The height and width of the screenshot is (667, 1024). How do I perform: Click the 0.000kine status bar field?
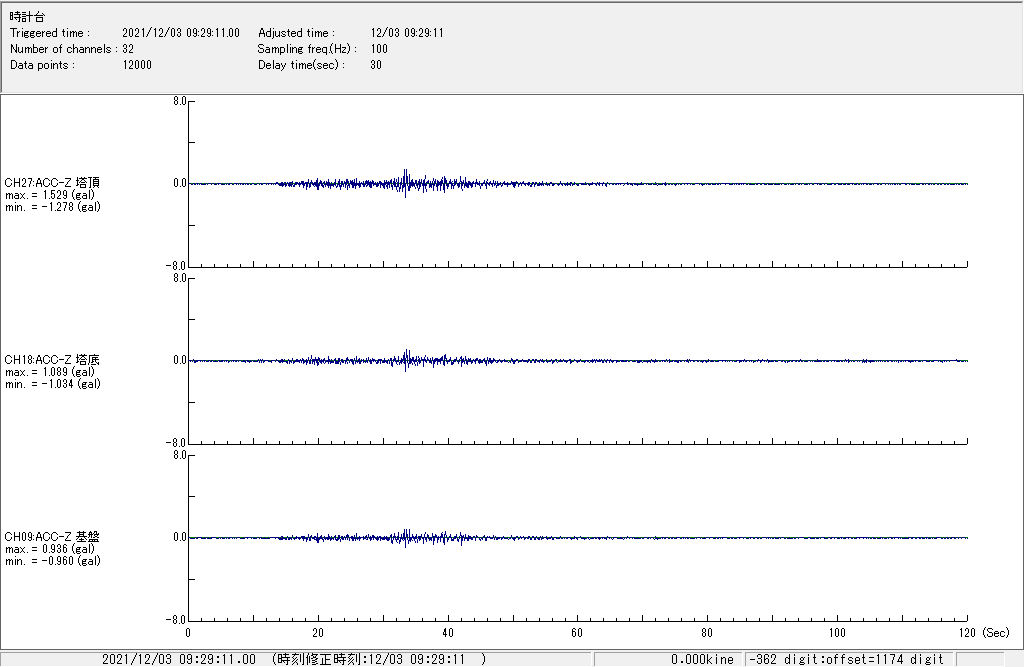point(702,659)
